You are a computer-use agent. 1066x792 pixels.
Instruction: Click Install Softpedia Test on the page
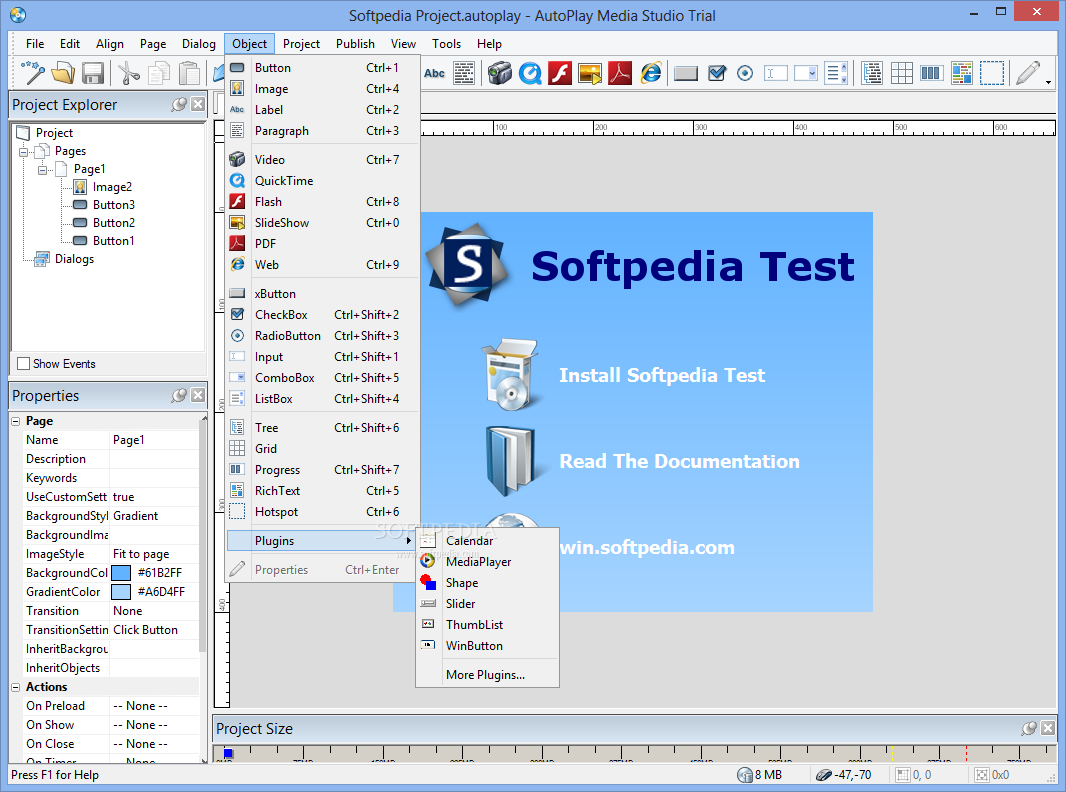click(661, 375)
